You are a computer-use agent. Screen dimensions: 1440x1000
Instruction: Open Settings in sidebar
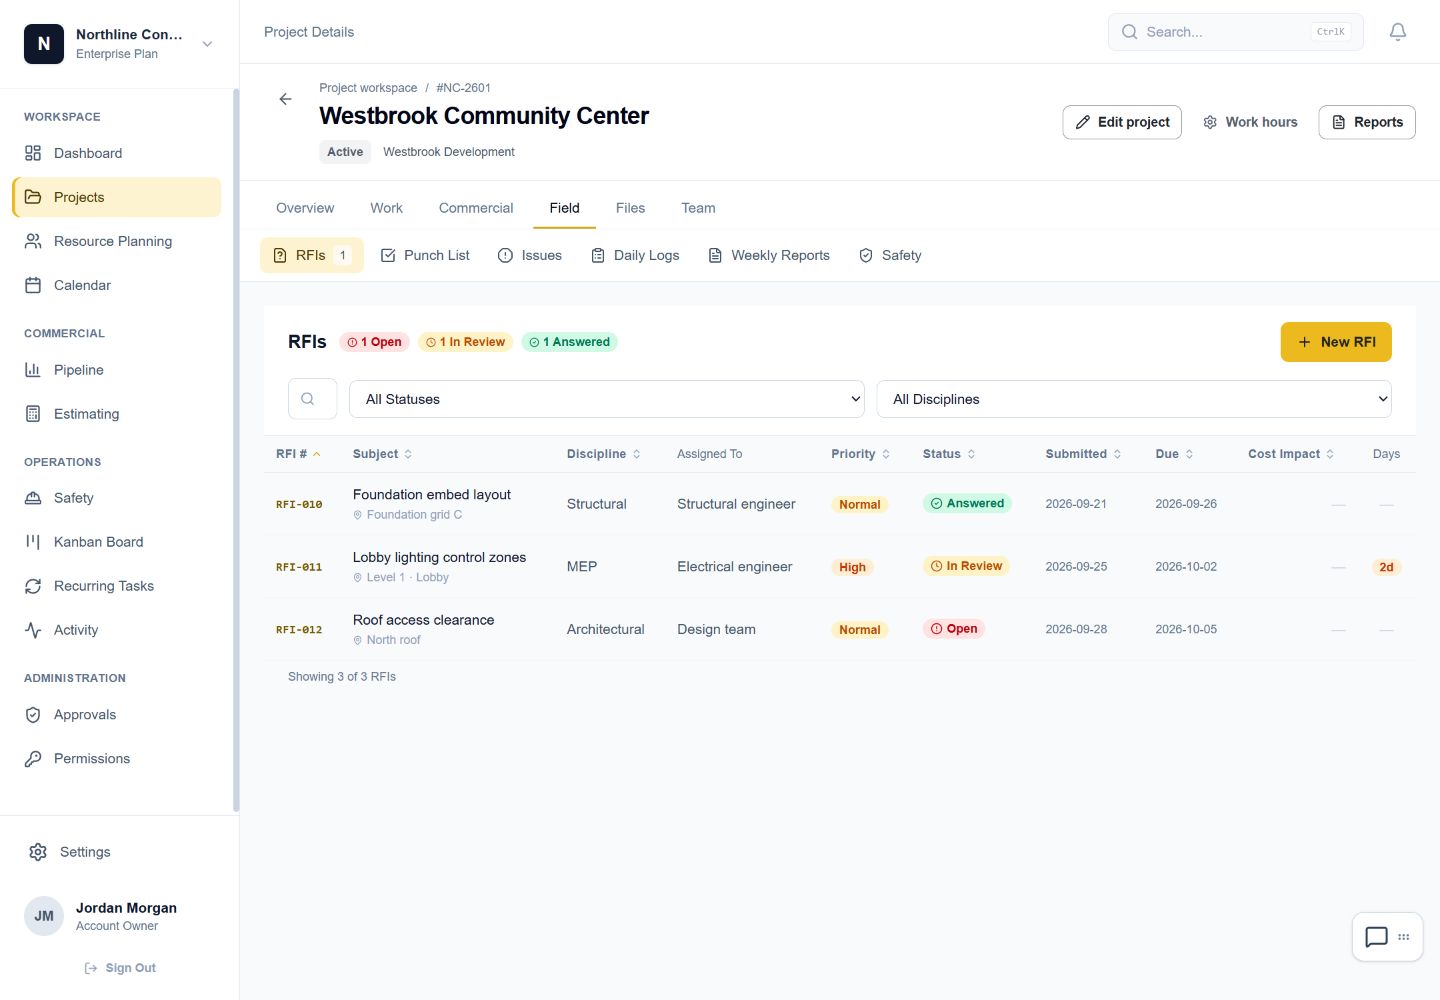pyautogui.click(x=119, y=852)
